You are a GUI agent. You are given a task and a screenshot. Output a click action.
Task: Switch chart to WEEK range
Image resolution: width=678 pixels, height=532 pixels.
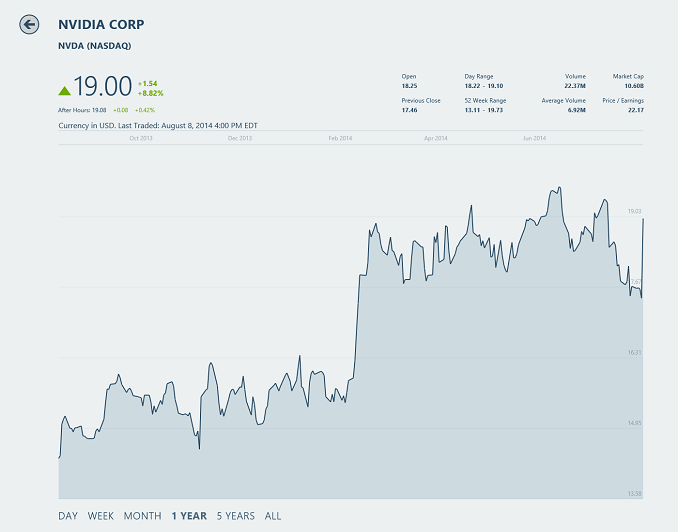coord(101,516)
